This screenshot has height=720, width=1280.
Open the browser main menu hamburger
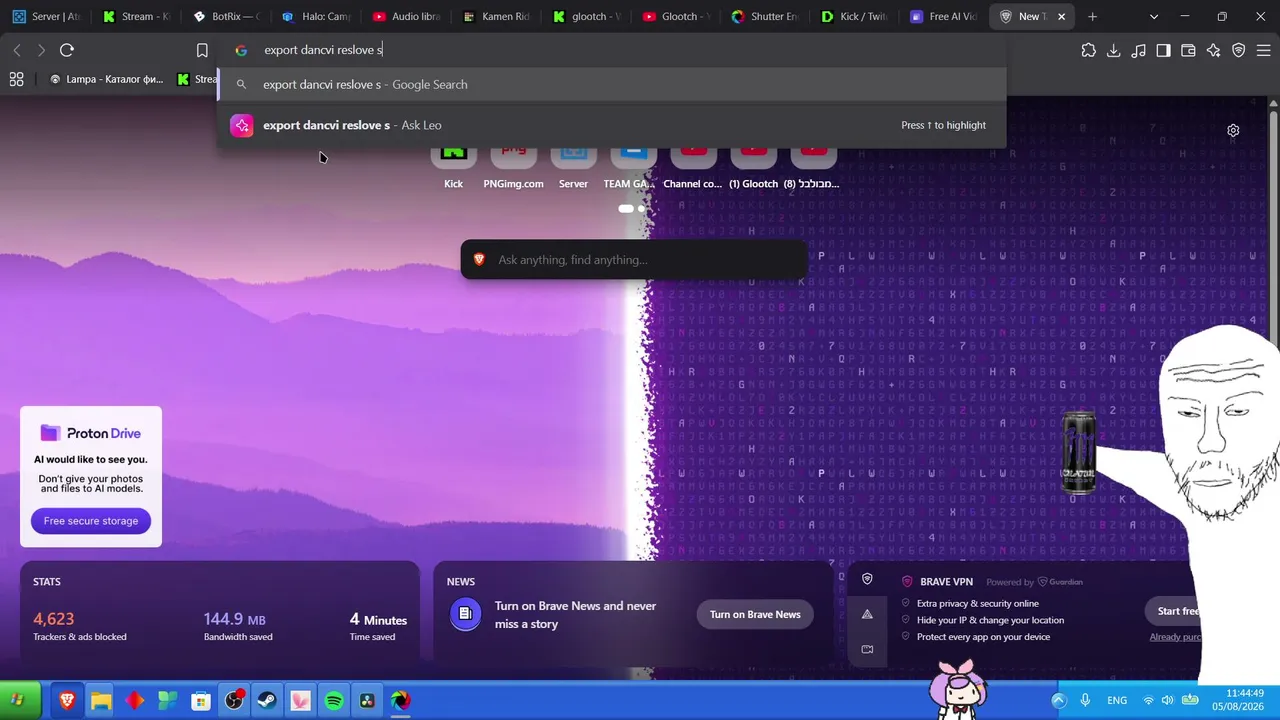pyautogui.click(x=1263, y=50)
